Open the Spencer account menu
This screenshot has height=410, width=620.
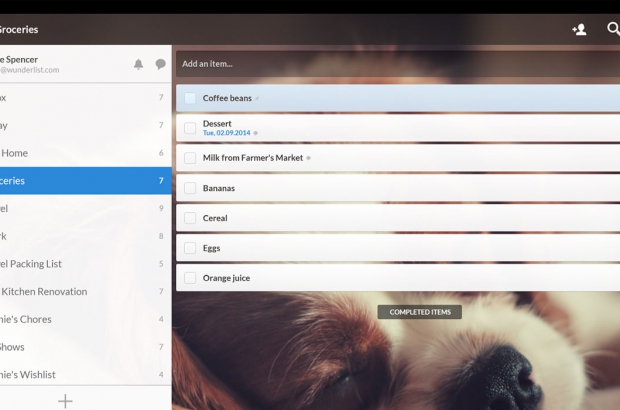tap(30, 64)
